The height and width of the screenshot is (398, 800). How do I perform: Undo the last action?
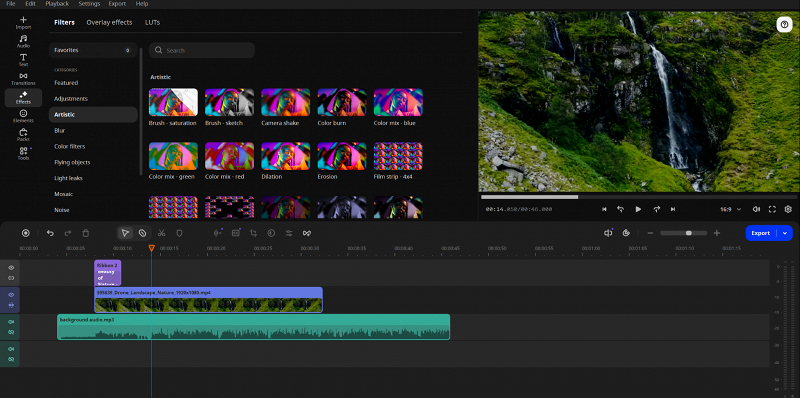click(50, 233)
